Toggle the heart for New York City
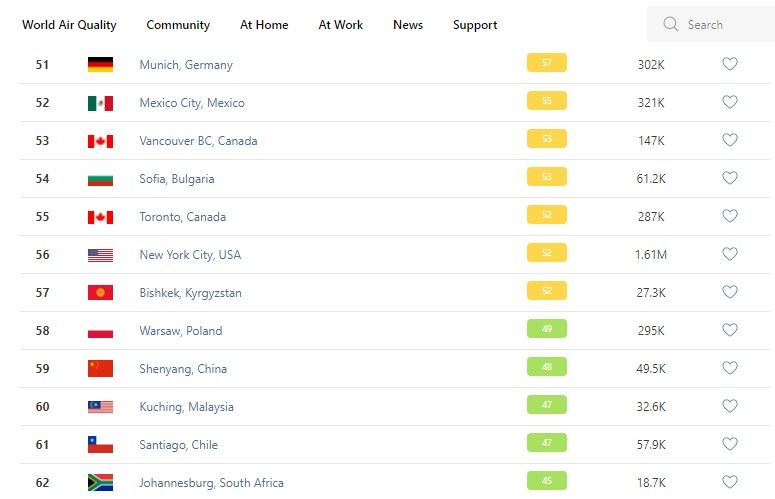Screen dimensions: 775x499 coord(730,254)
